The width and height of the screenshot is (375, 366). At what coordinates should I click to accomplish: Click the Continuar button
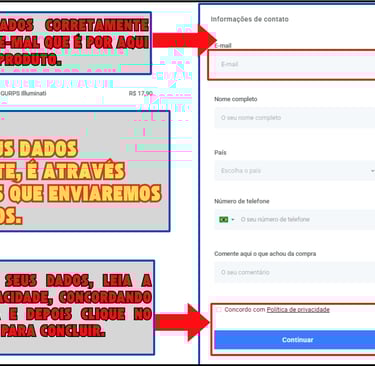pos(295,340)
